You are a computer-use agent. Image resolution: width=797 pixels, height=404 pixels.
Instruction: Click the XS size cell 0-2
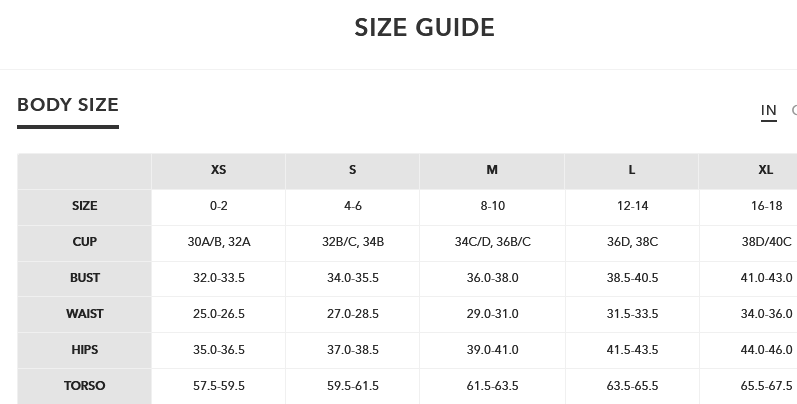(x=218, y=206)
